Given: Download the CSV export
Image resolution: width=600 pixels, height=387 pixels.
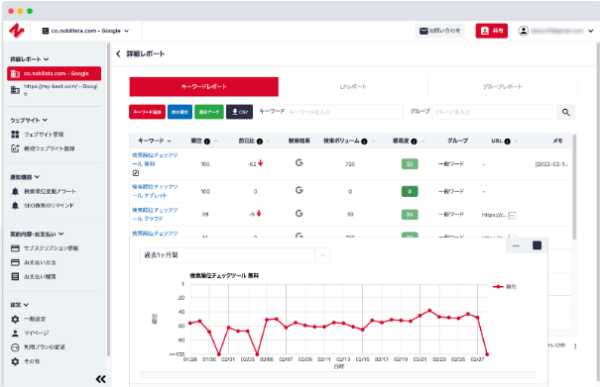Looking at the screenshot, I should tap(240, 112).
